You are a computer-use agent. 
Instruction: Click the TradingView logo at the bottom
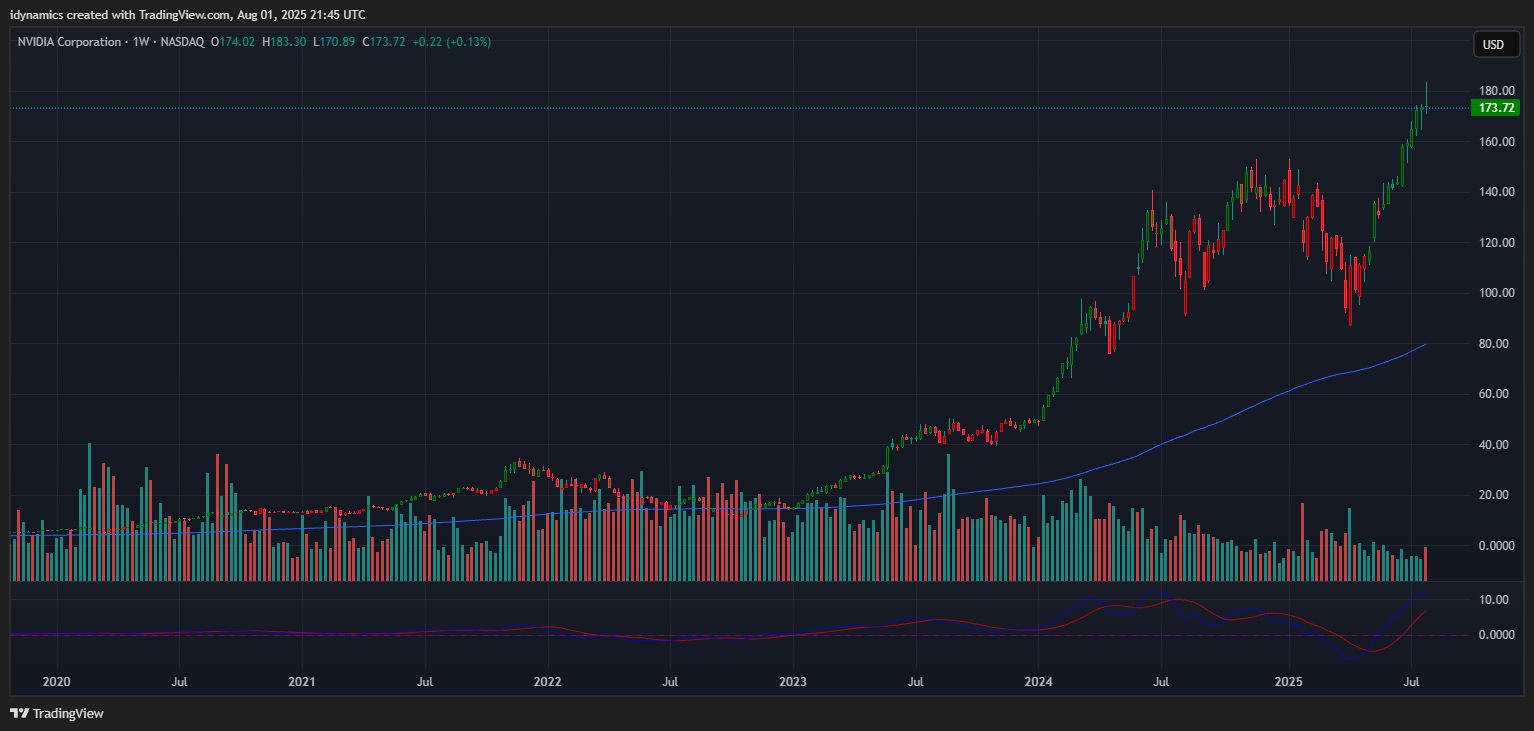(x=57, y=713)
